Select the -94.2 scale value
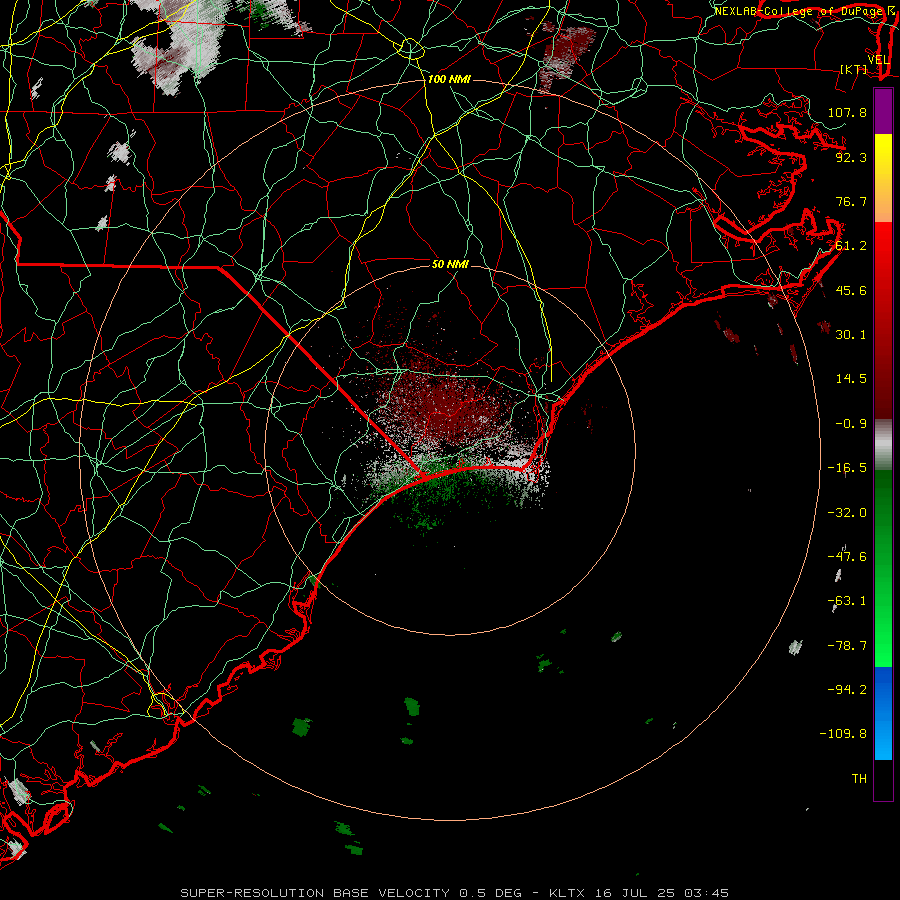 tap(847, 689)
